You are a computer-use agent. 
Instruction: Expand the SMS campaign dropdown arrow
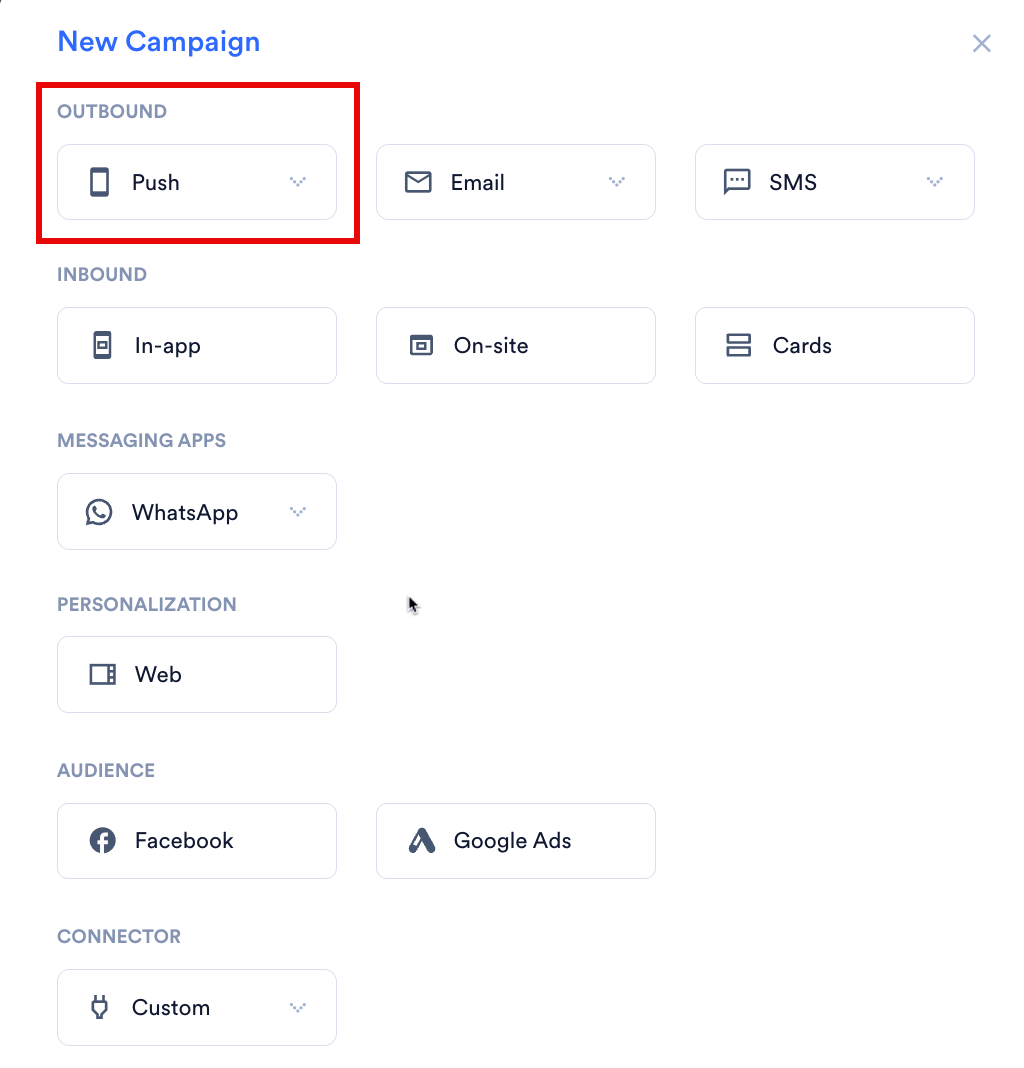point(935,181)
